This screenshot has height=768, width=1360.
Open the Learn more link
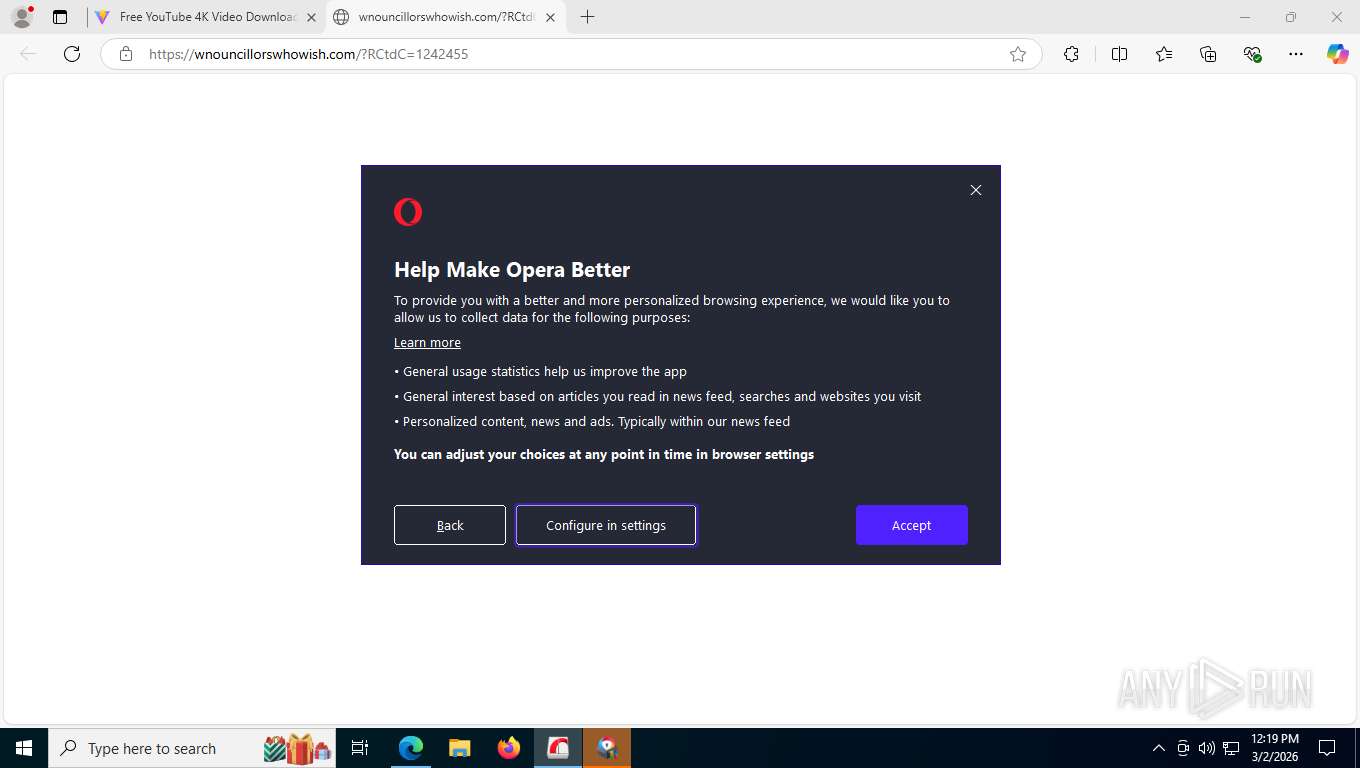coord(427,342)
